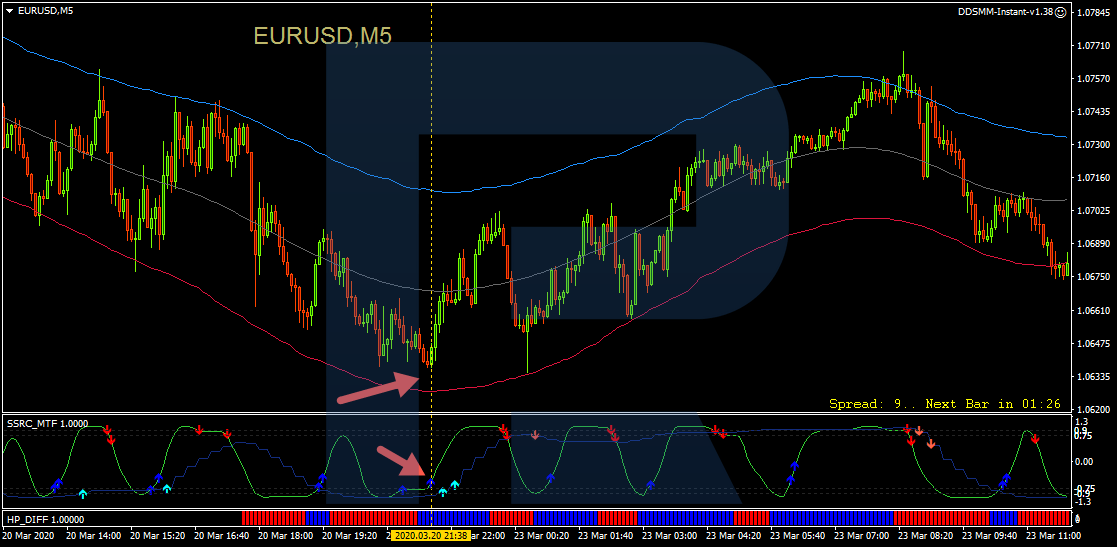This screenshot has height=547, width=1117.
Task: Click the large pink arrow in SSRC_MTF window
Action: point(405,461)
